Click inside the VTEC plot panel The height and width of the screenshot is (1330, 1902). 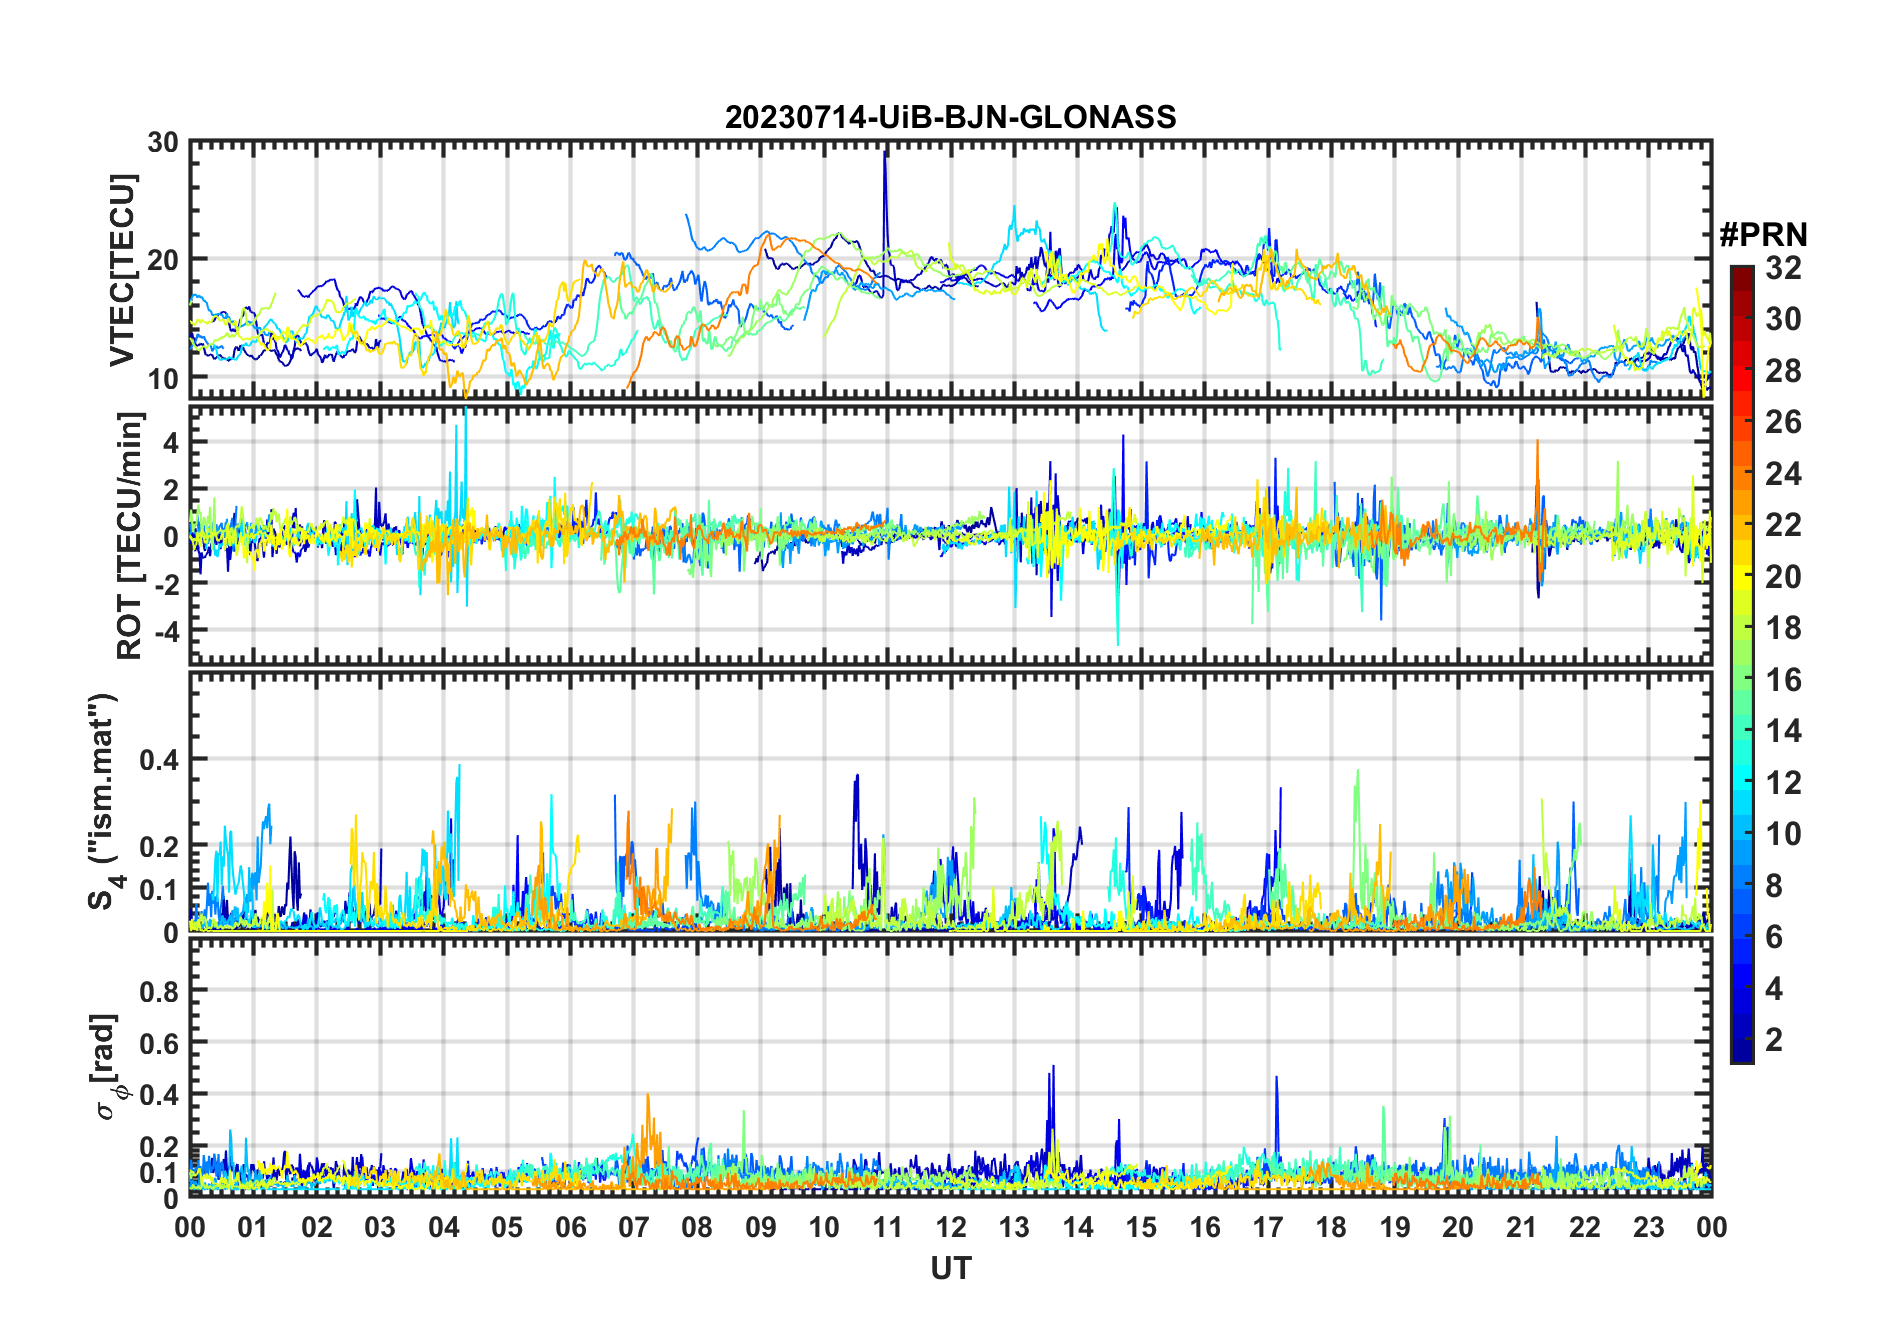click(950, 269)
